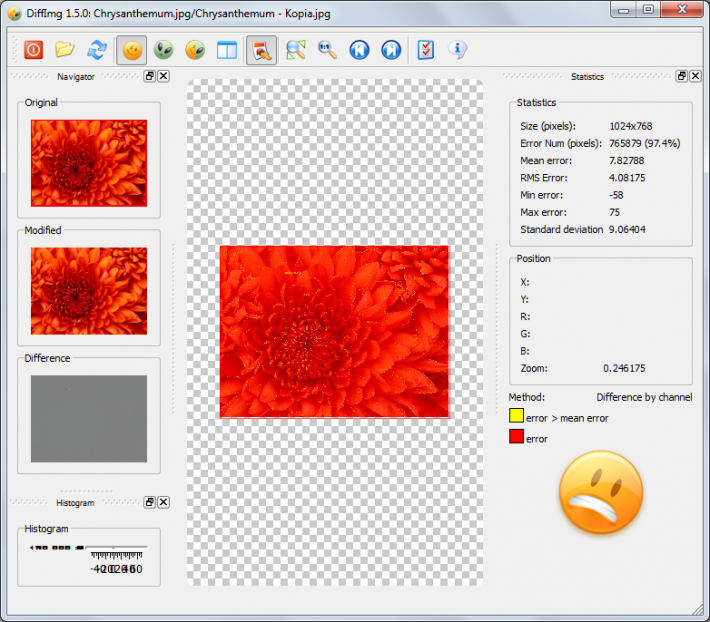Image resolution: width=710 pixels, height=622 pixels.
Task: Go to next image pair icon
Action: coord(391,50)
